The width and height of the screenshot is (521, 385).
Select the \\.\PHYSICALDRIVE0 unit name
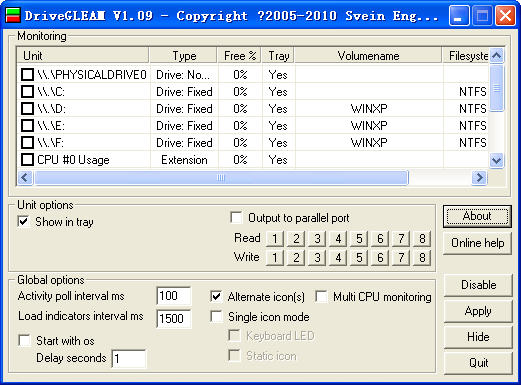(92, 75)
